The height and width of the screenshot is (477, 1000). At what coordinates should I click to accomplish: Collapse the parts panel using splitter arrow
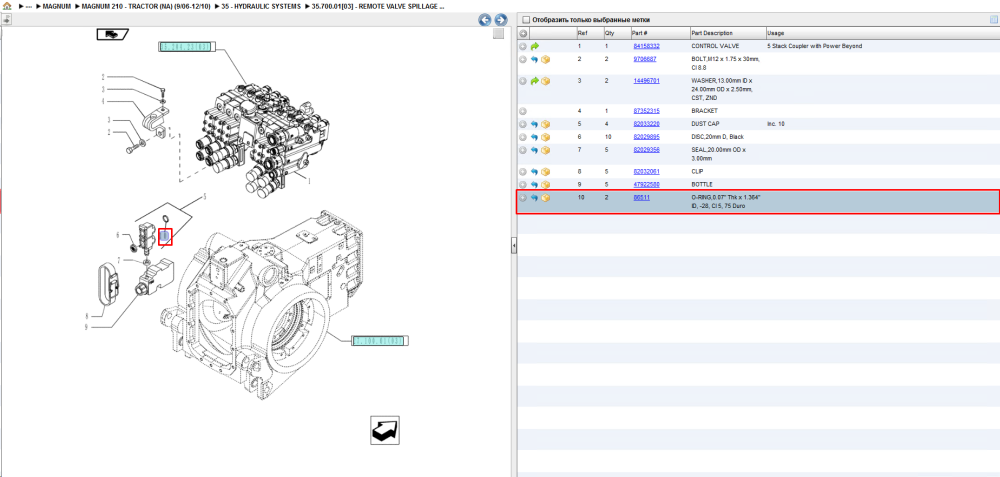513,245
